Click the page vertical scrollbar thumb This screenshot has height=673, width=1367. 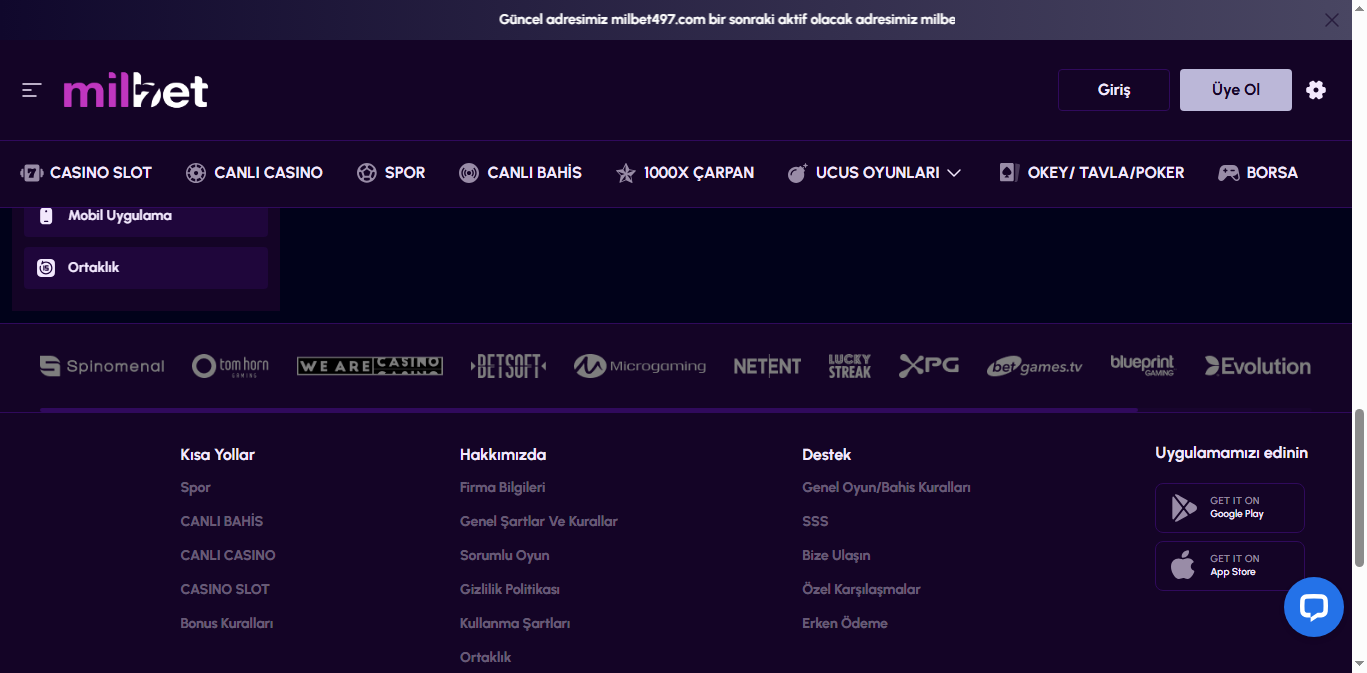click(1359, 488)
